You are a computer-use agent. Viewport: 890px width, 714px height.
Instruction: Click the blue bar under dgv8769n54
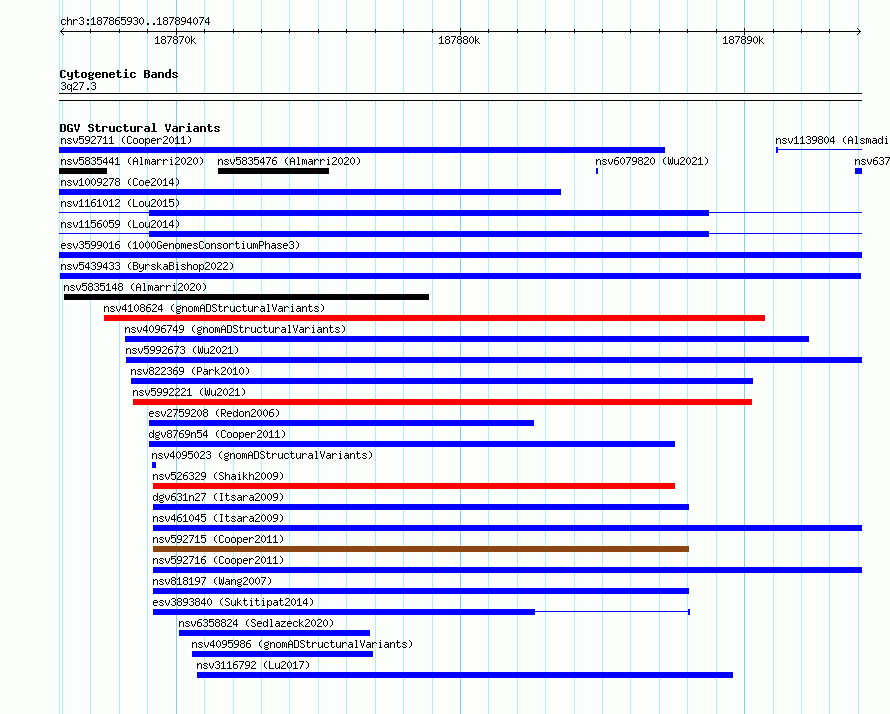point(412,444)
